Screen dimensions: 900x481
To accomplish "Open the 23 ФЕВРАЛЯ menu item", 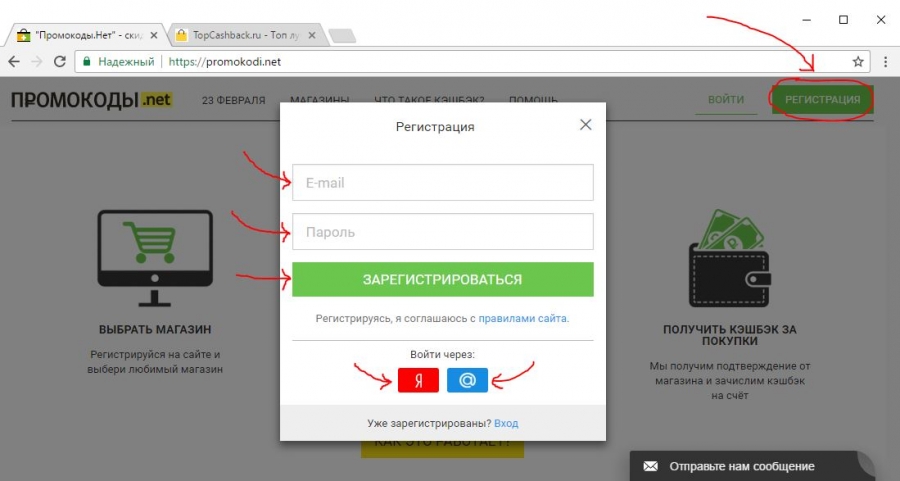I will coord(234,100).
